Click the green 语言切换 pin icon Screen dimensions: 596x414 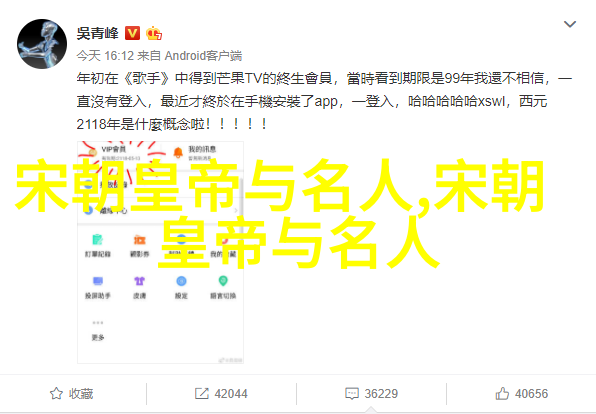pyautogui.click(x=223, y=281)
